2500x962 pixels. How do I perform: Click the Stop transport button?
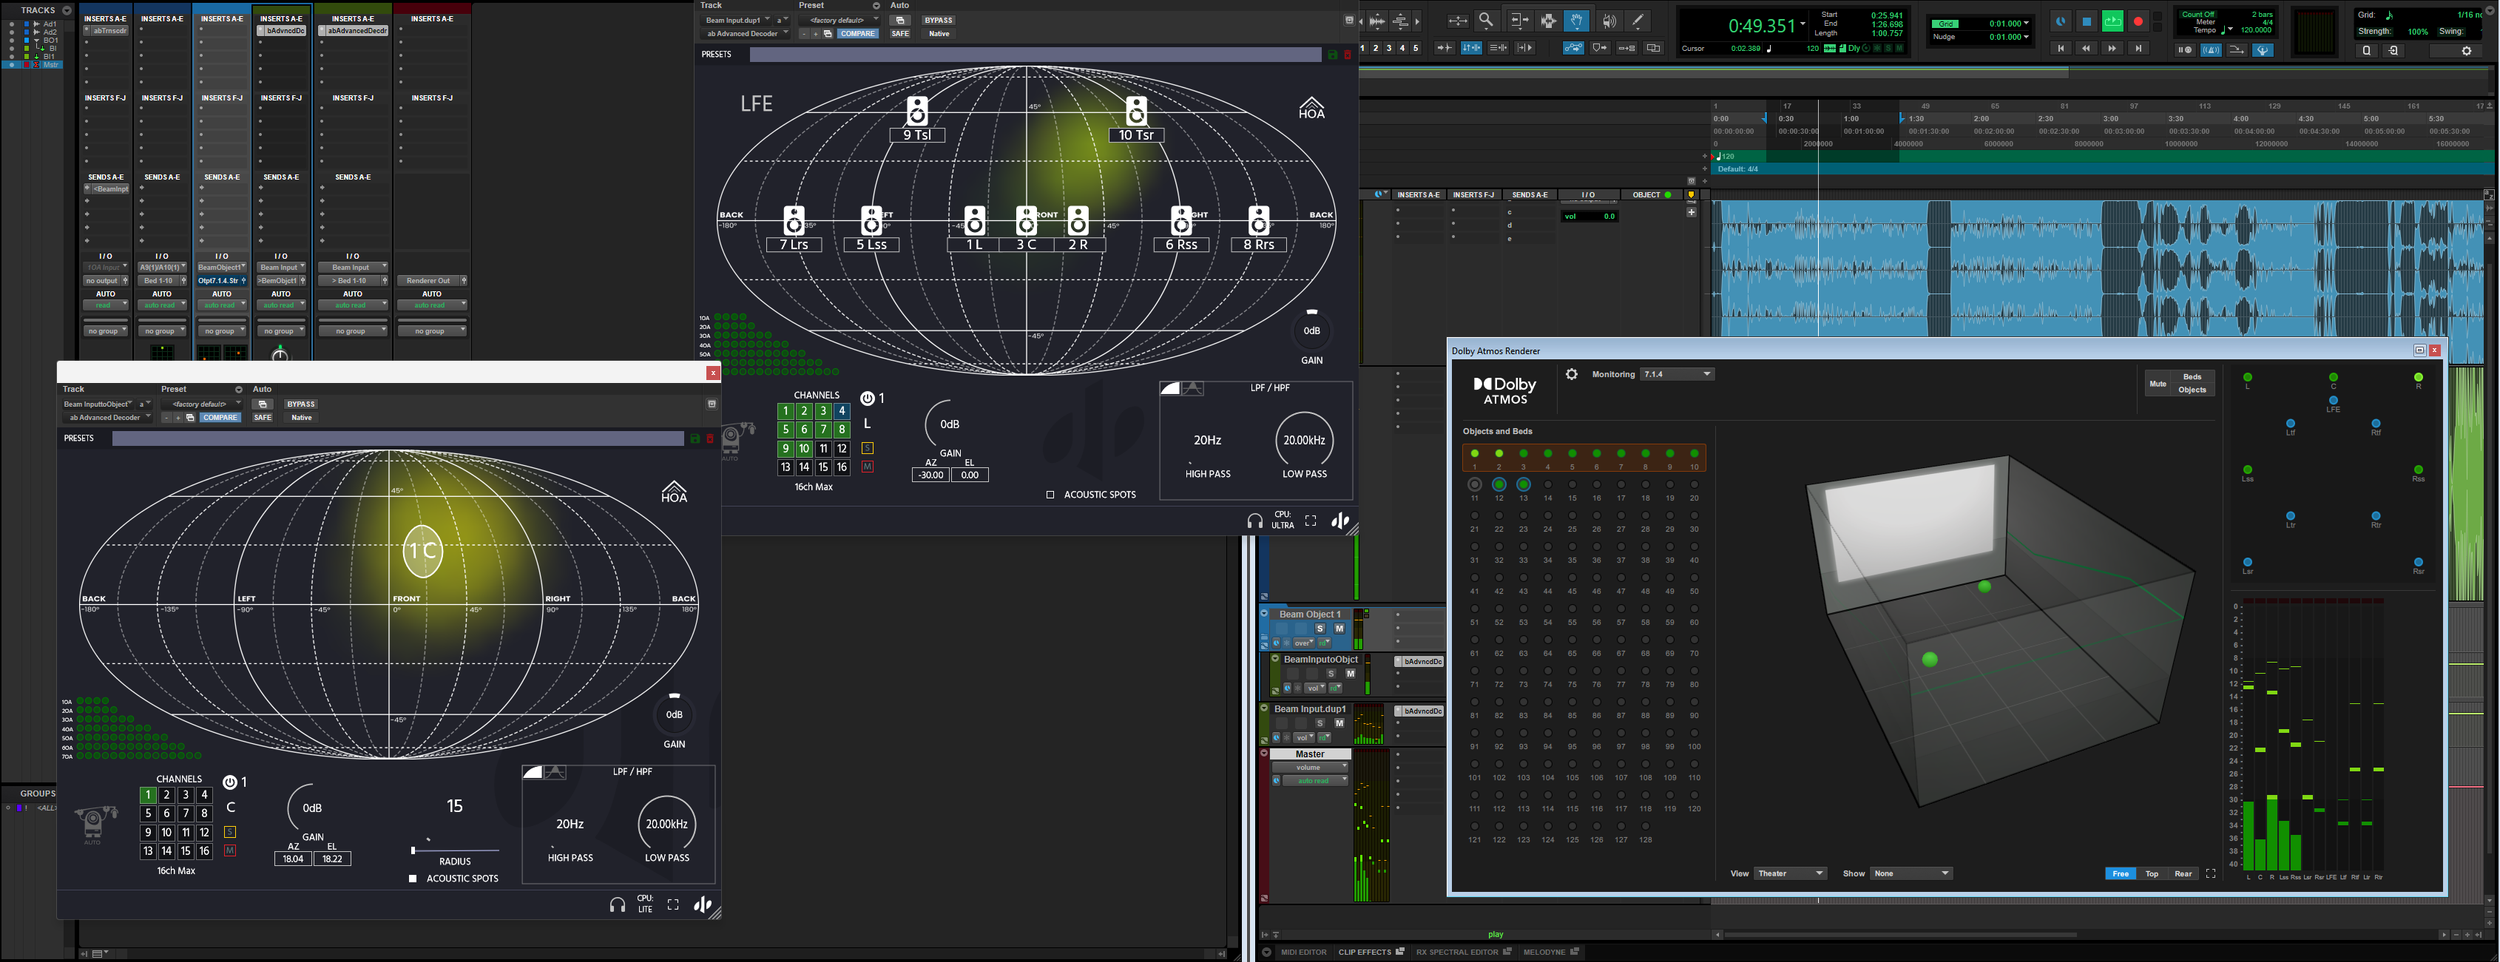2087,21
